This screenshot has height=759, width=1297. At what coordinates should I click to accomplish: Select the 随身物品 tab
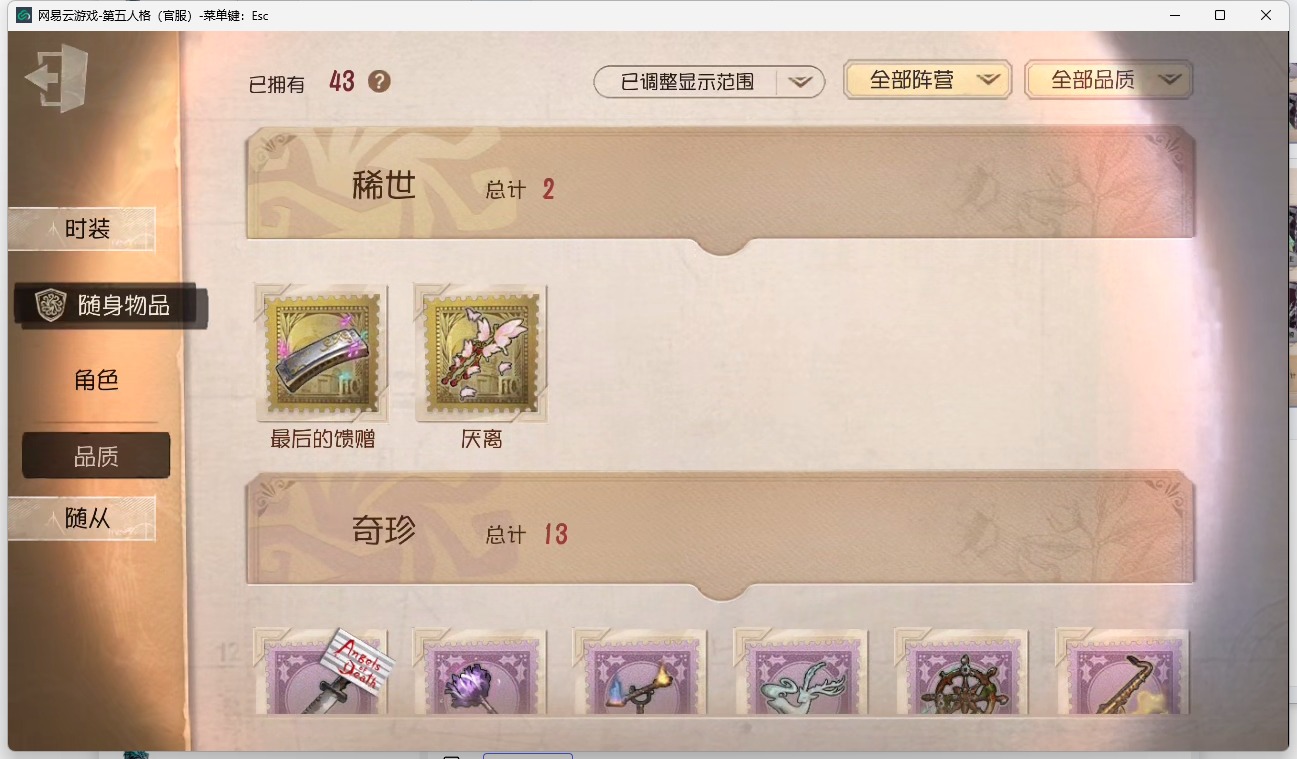(x=111, y=306)
